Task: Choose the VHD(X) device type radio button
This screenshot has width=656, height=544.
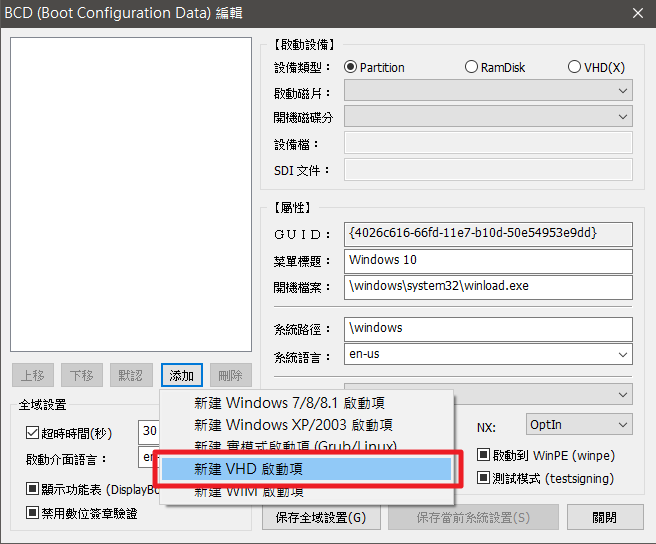Action: point(574,67)
